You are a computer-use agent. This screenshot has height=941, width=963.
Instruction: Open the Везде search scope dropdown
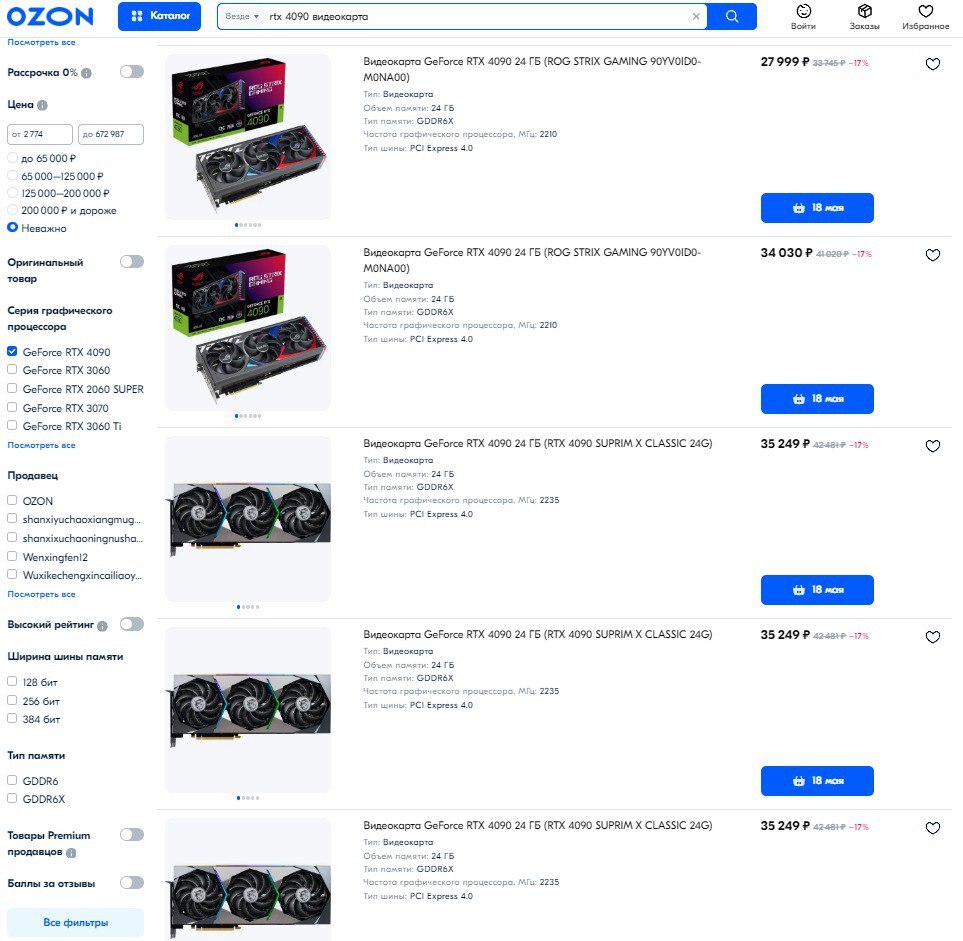tap(242, 17)
